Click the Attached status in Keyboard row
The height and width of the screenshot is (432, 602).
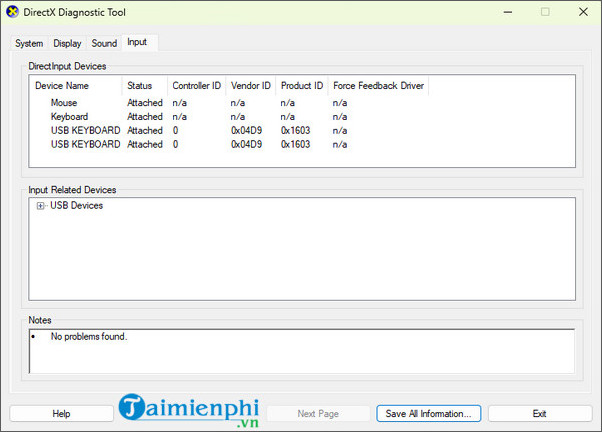pos(145,117)
